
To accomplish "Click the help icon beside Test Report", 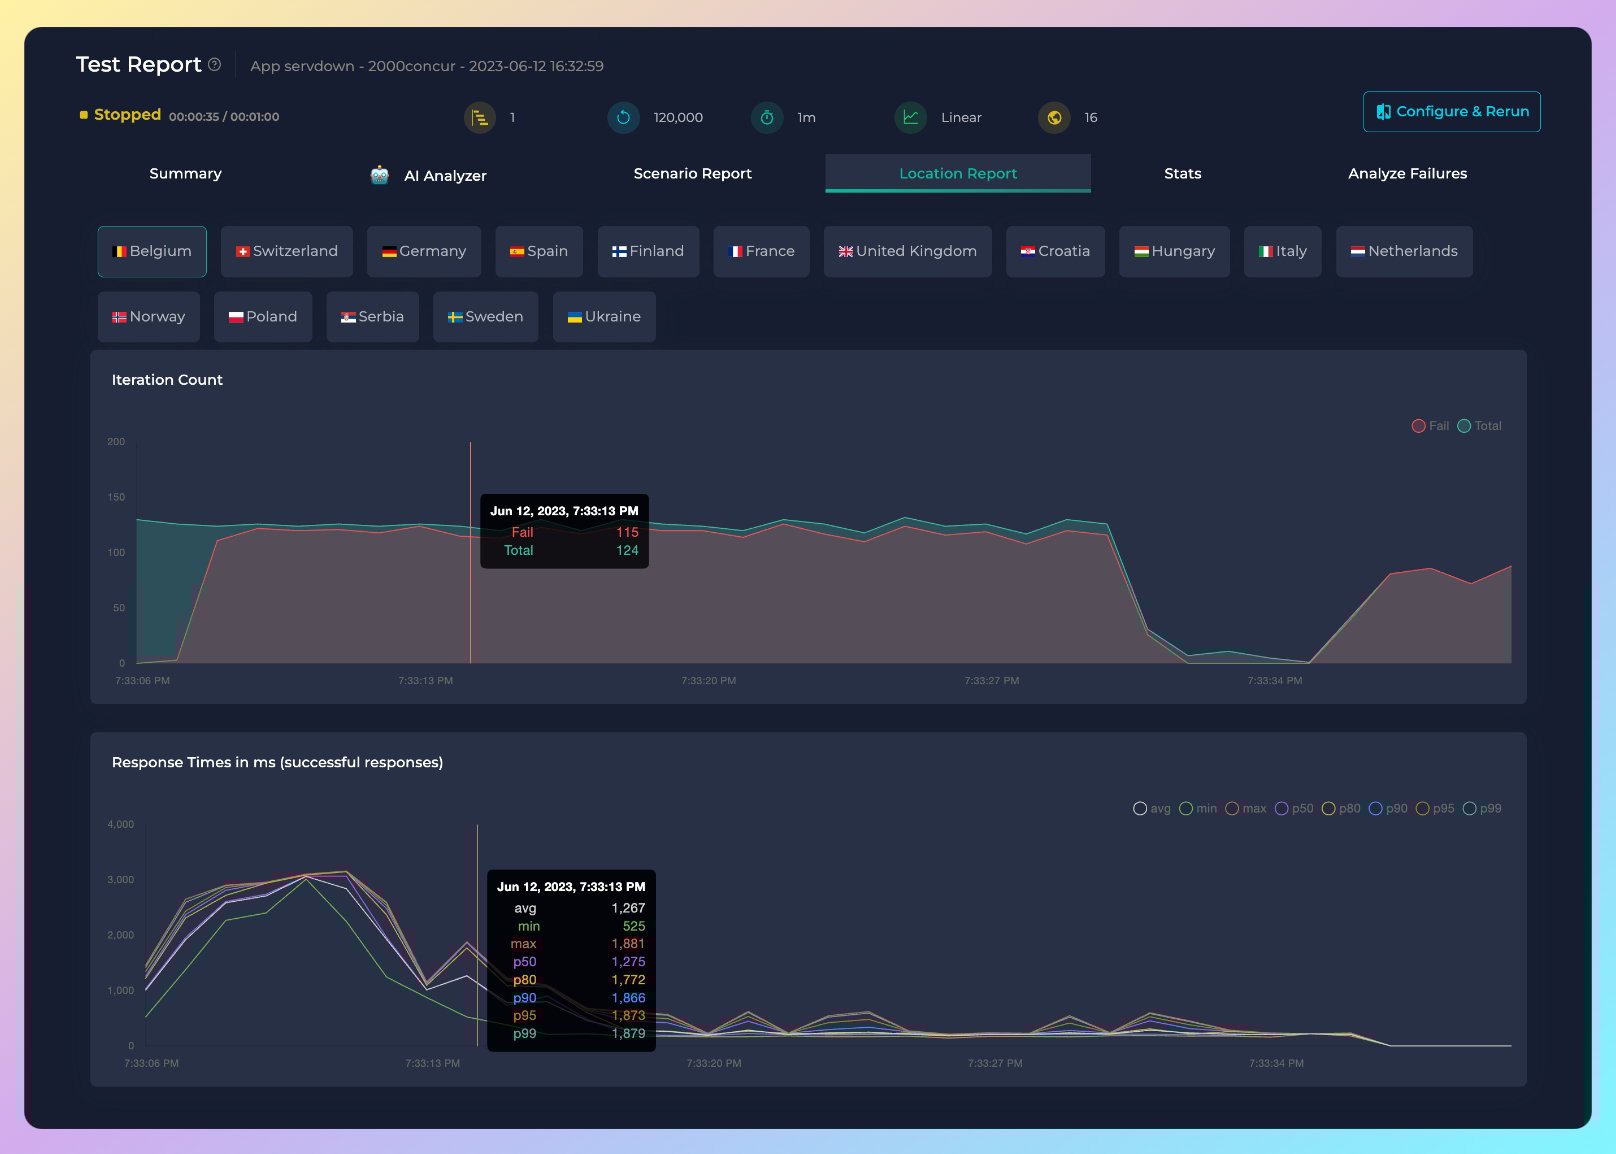I will tap(214, 64).
